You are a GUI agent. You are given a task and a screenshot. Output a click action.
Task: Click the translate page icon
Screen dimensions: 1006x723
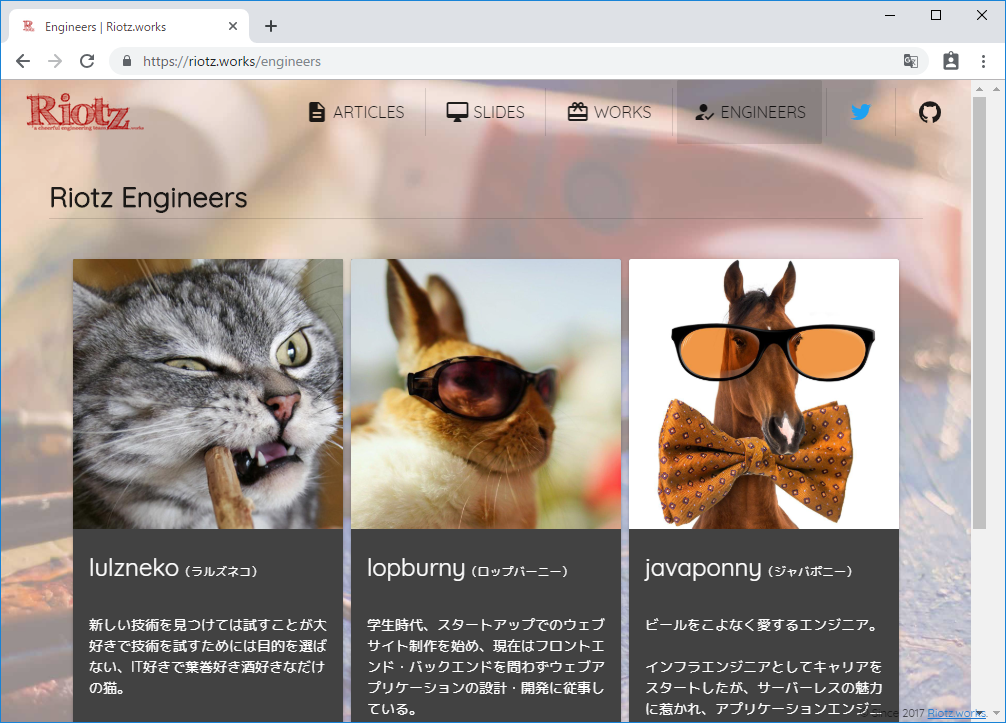point(910,61)
